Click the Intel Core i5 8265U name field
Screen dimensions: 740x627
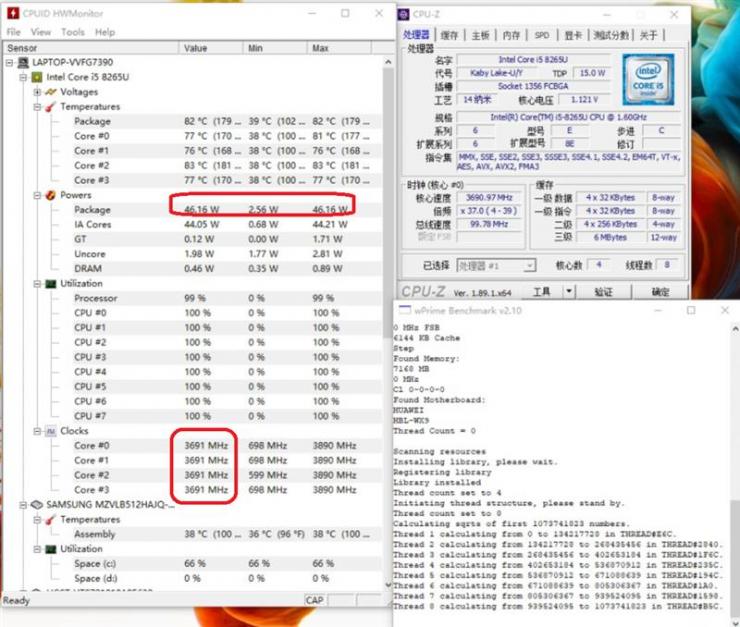[x=533, y=60]
